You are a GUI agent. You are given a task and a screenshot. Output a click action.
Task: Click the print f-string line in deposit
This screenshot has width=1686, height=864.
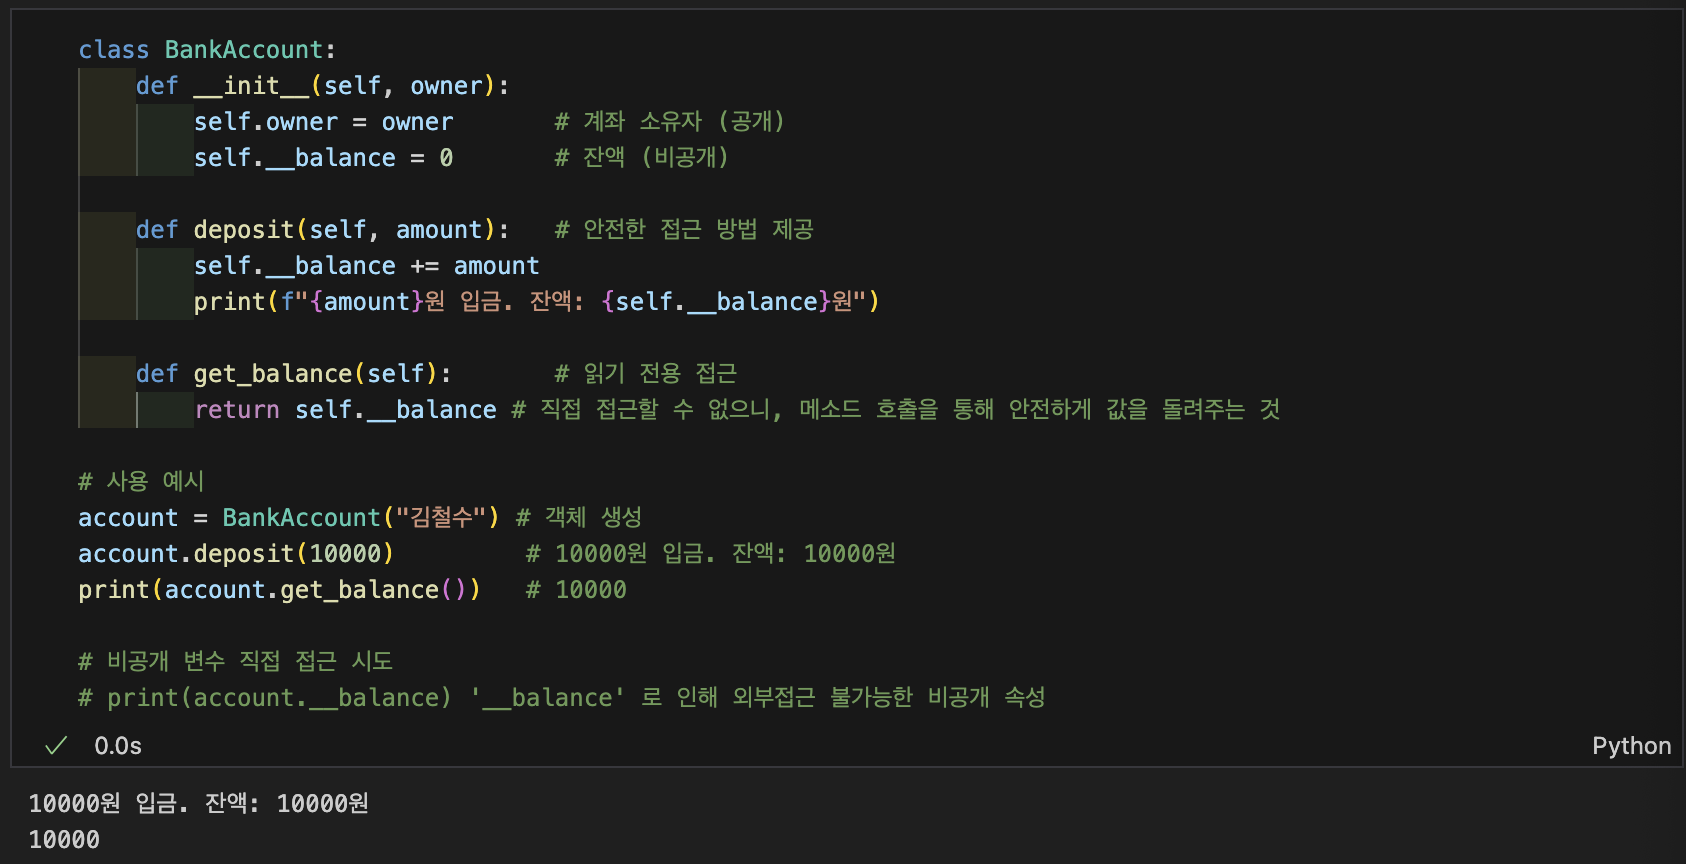pos(537,302)
